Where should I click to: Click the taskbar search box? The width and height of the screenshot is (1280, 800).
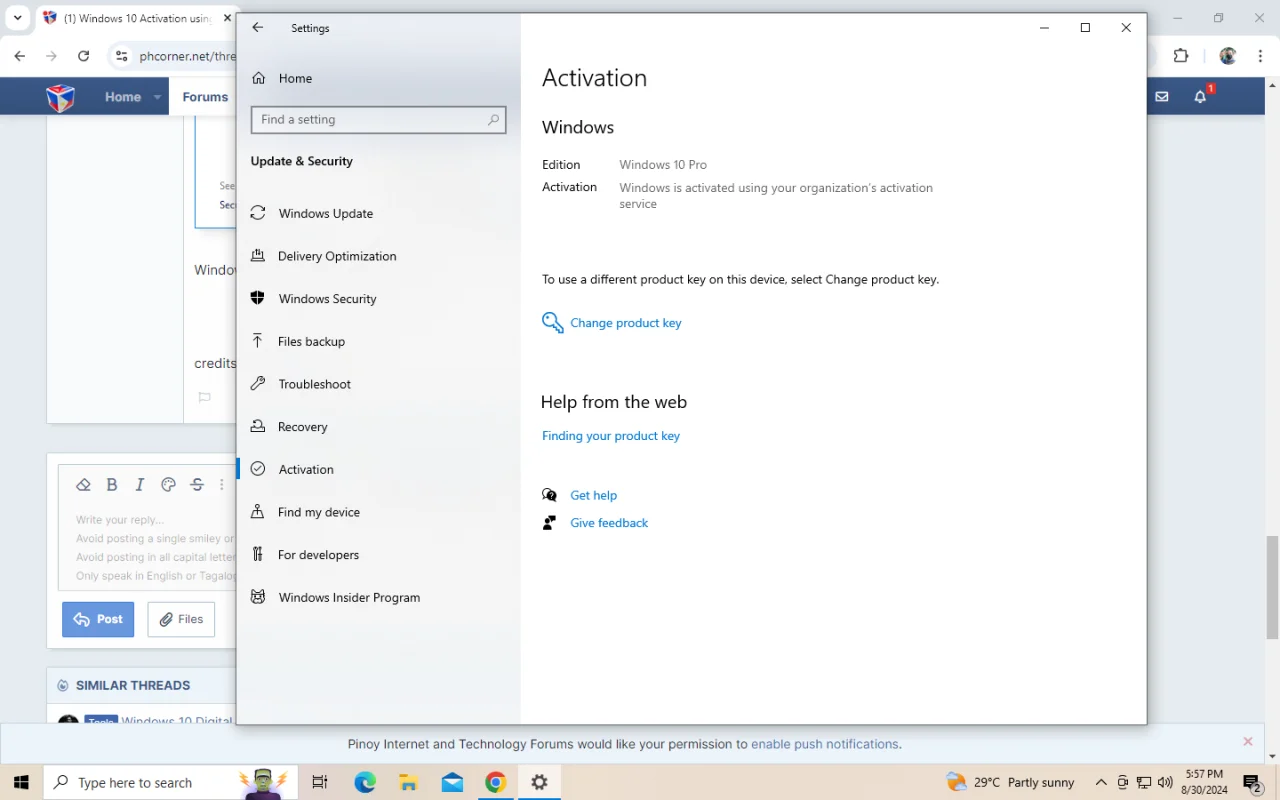(x=168, y=782)
